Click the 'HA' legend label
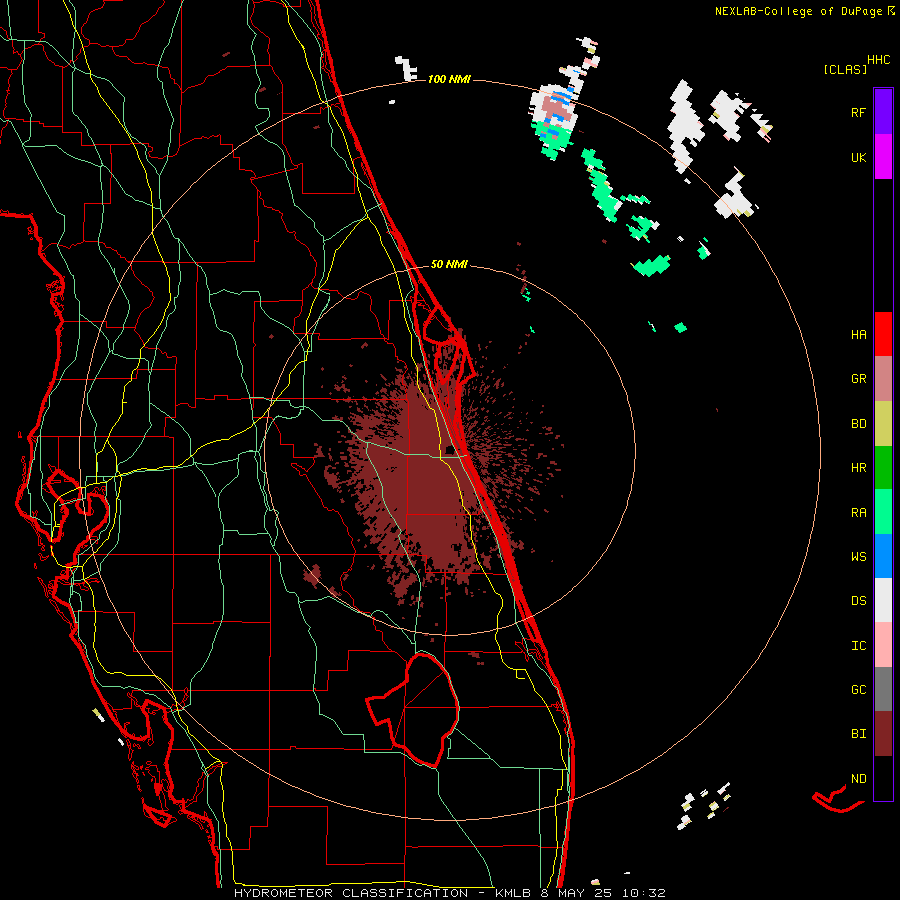This screenshot has height=900, width=900. click(x=858, y=335)
